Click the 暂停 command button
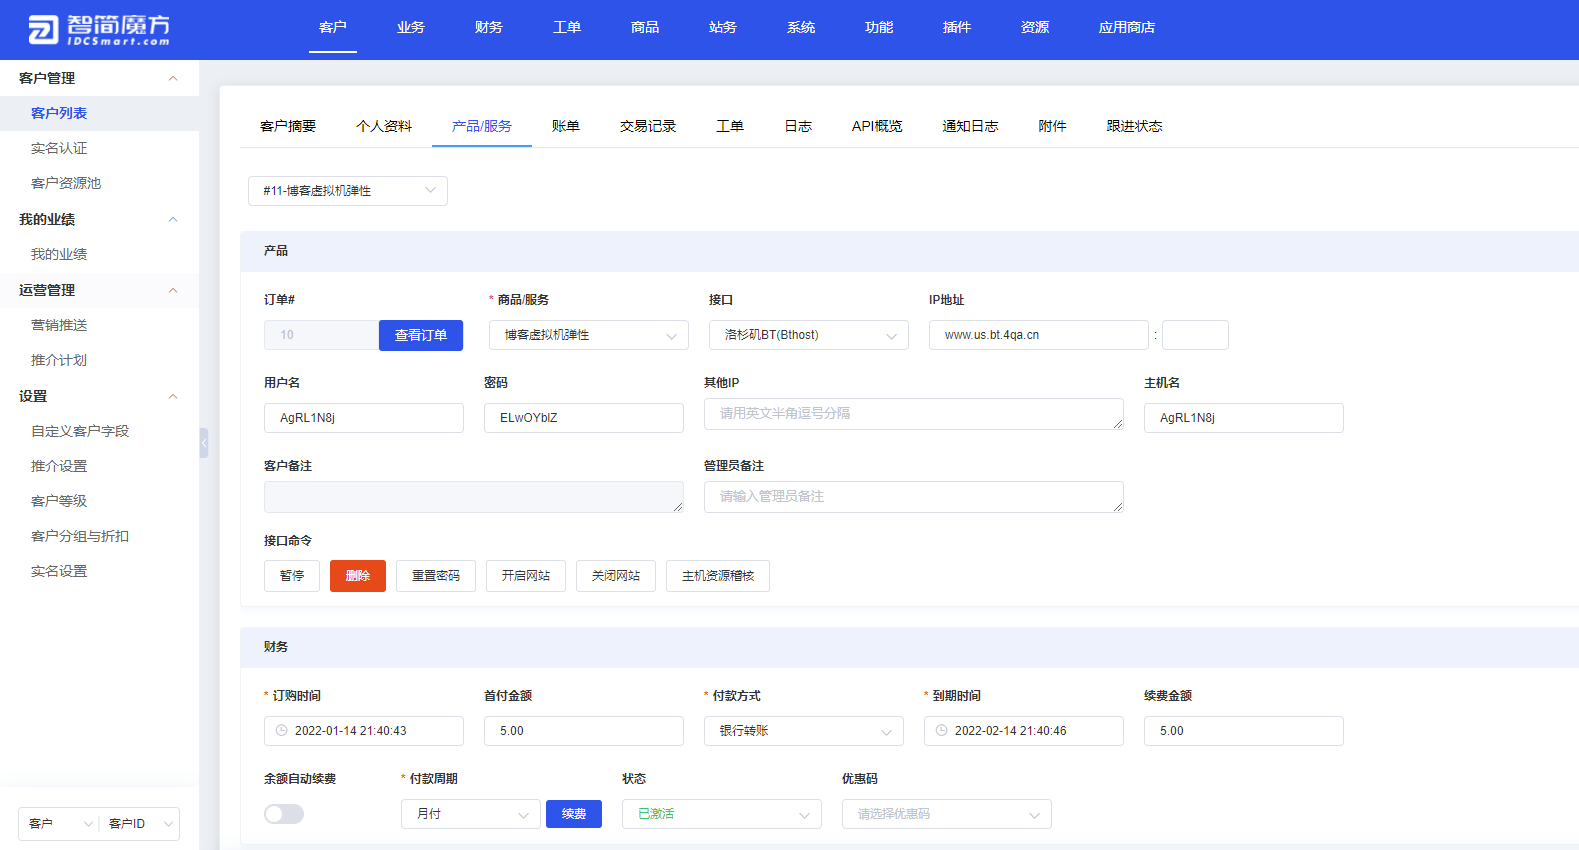The image size is (1579, 850). [x=292, y=576]
